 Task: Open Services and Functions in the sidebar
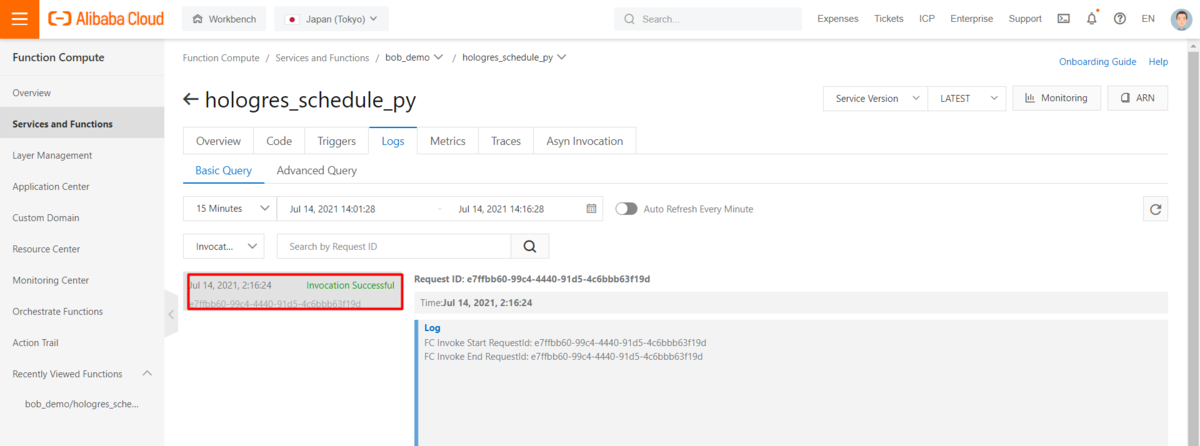coord(82,124)
